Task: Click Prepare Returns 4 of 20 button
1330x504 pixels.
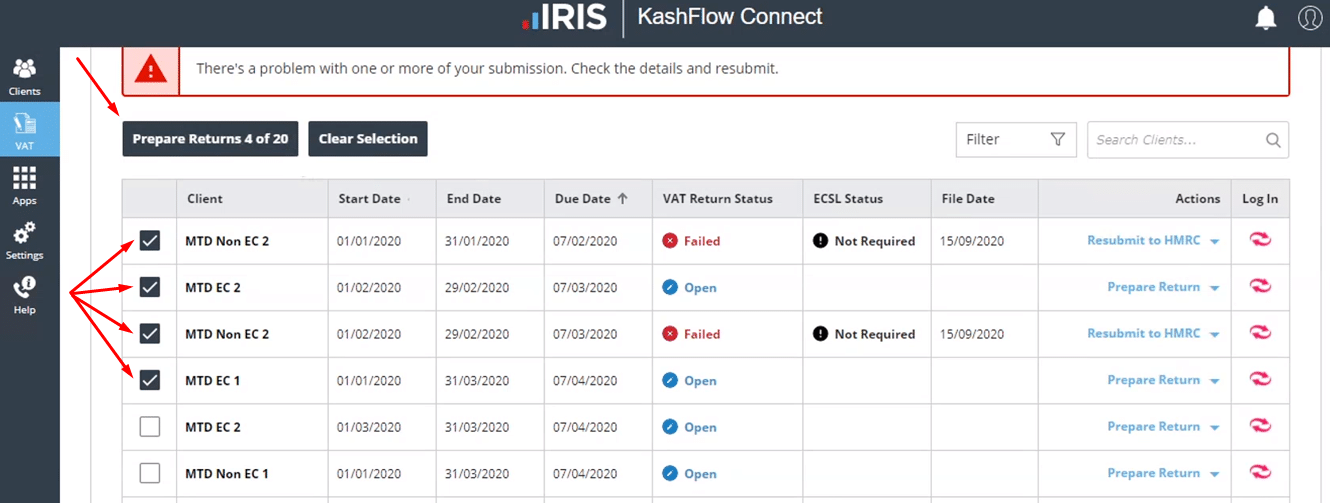Action: point(210,139)
